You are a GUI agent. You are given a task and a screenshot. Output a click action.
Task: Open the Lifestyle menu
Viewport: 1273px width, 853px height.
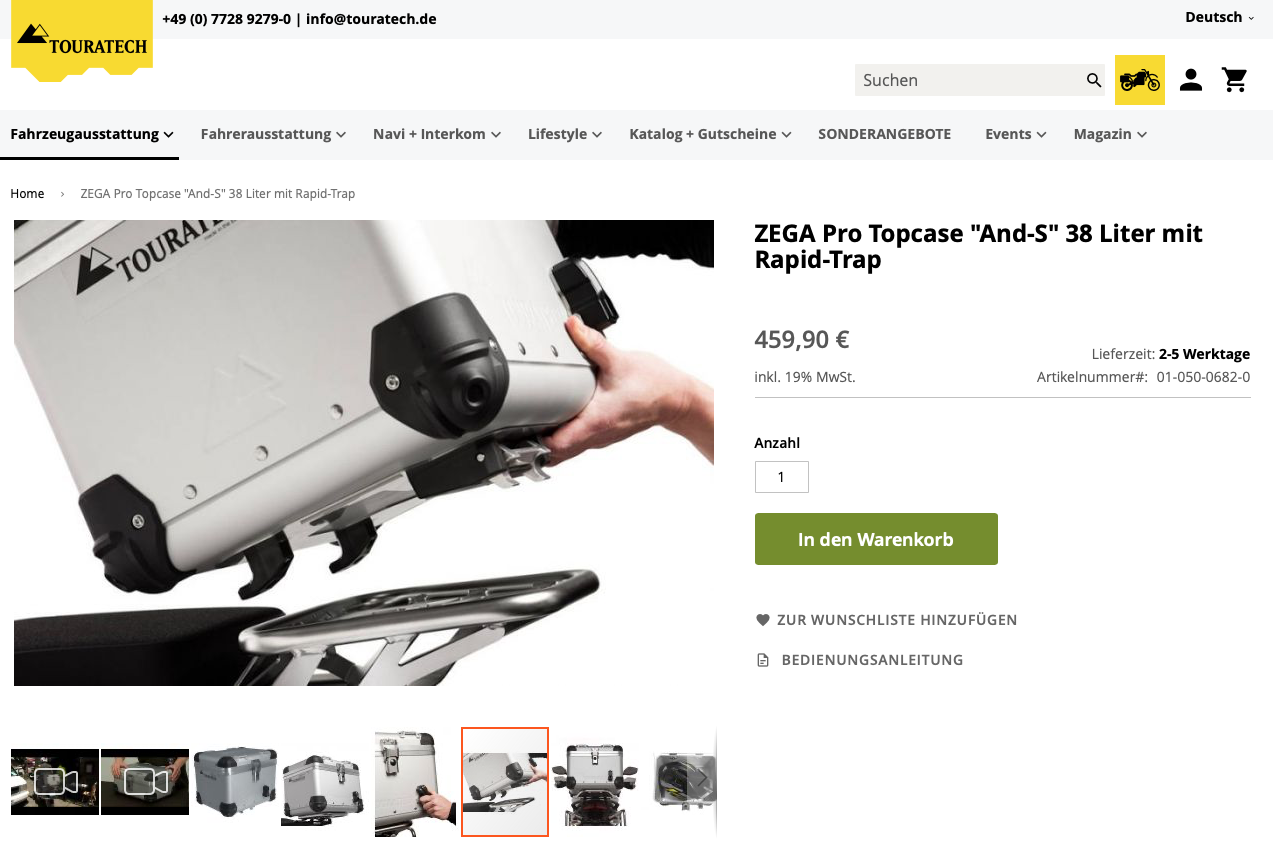click(x=565, y=134)
